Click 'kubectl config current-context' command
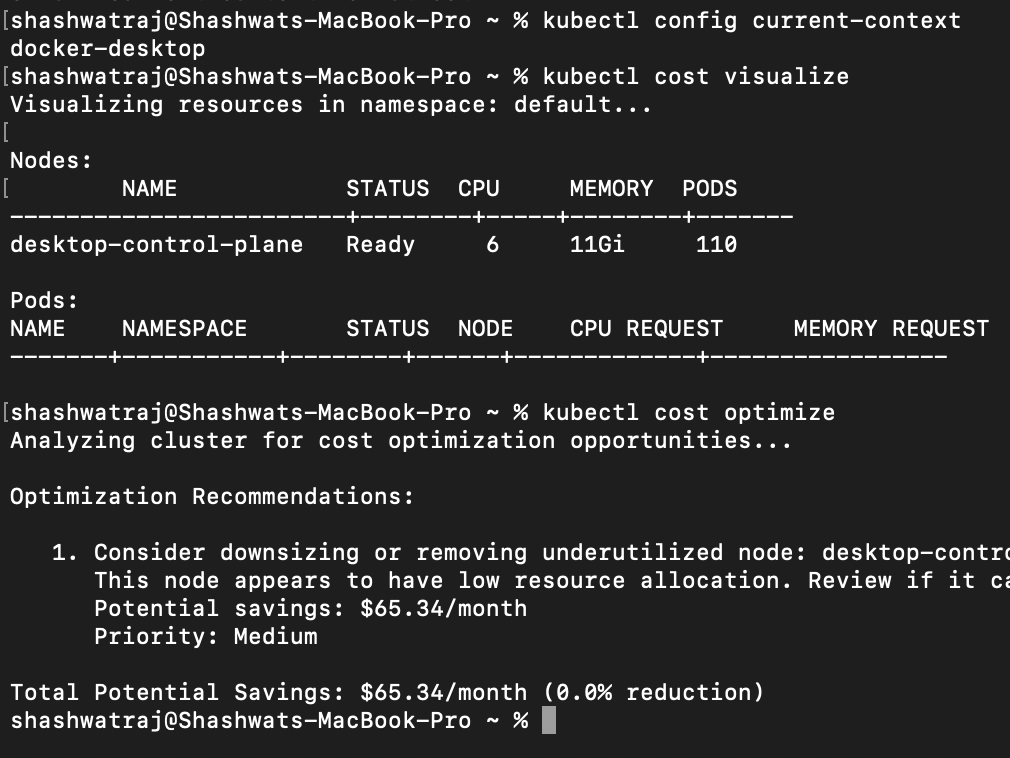 click(752, 20)
